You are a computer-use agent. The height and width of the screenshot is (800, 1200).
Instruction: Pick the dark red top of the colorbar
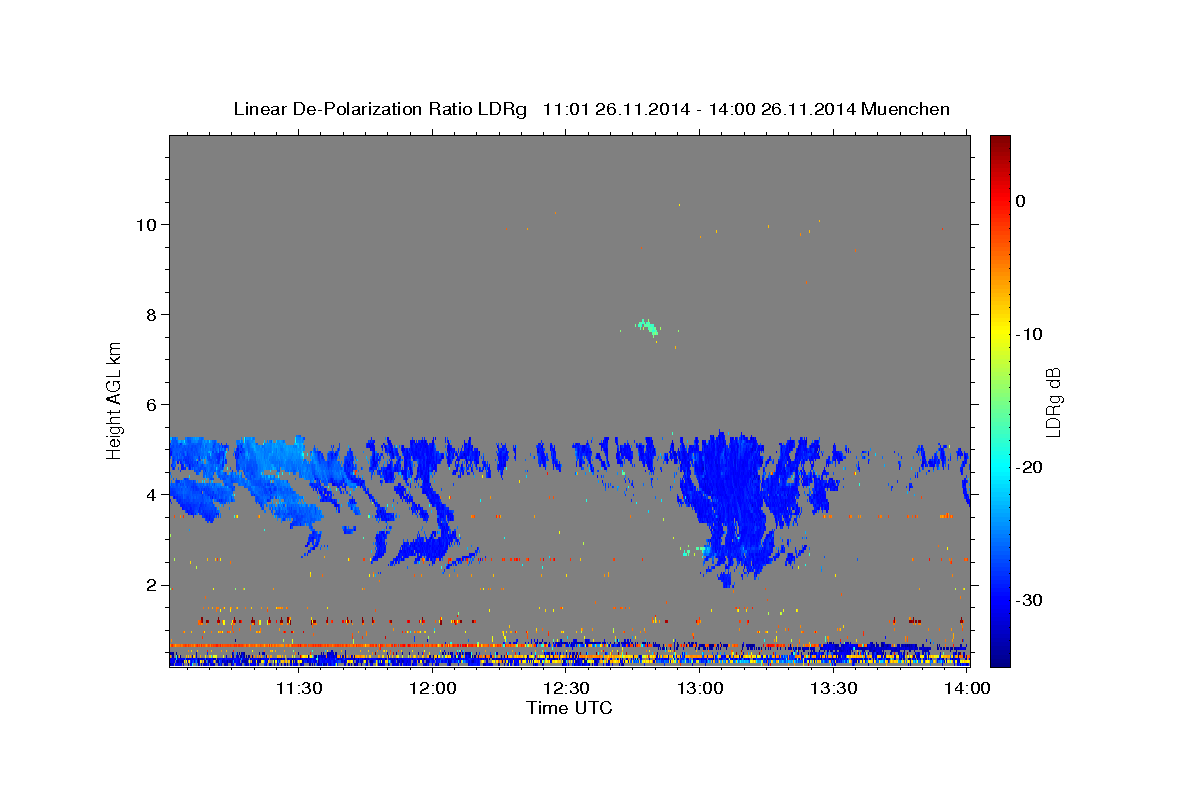[x=1000, y=145]
